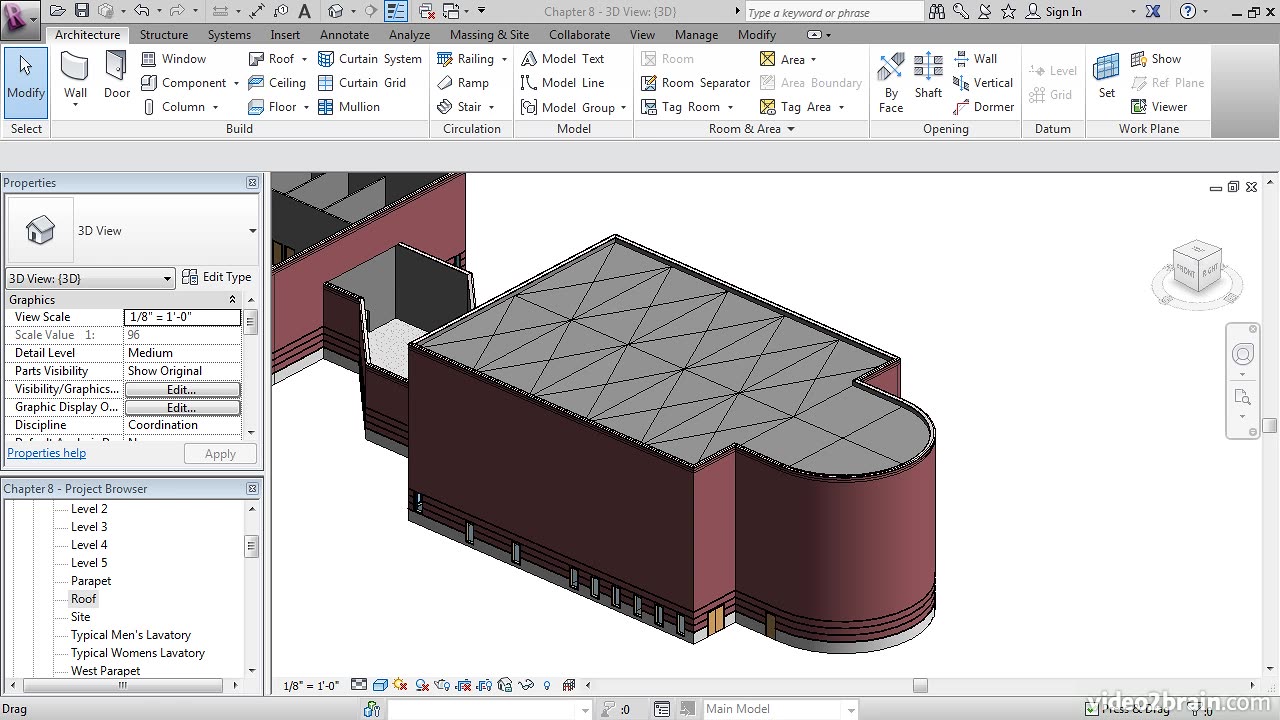Click the Model Text tool
The image size is (1280, 720).
click(562, 59)
